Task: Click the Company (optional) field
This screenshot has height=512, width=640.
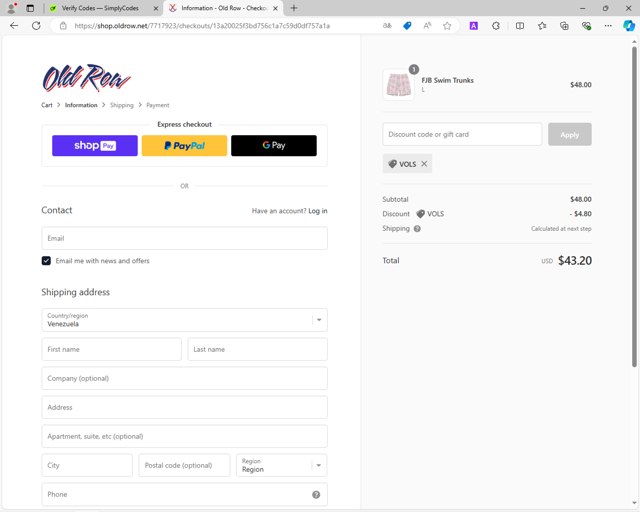Action: point(184,378)
